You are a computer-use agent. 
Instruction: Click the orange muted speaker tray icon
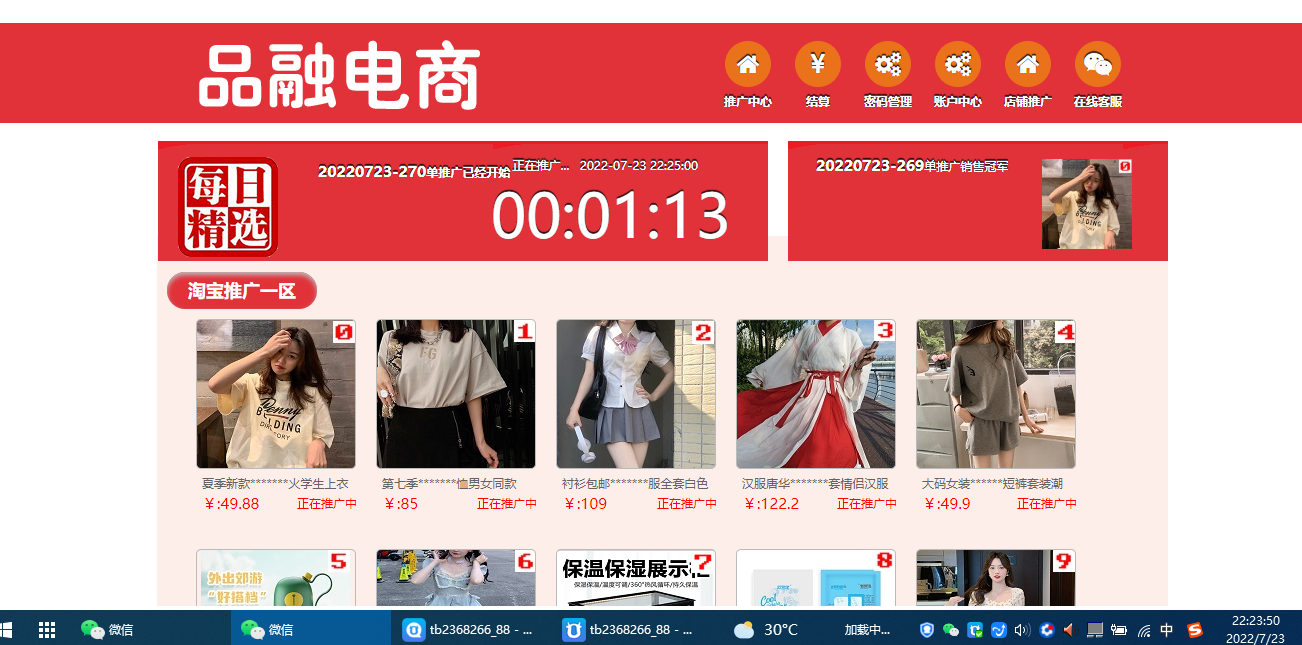(1069, 630)
